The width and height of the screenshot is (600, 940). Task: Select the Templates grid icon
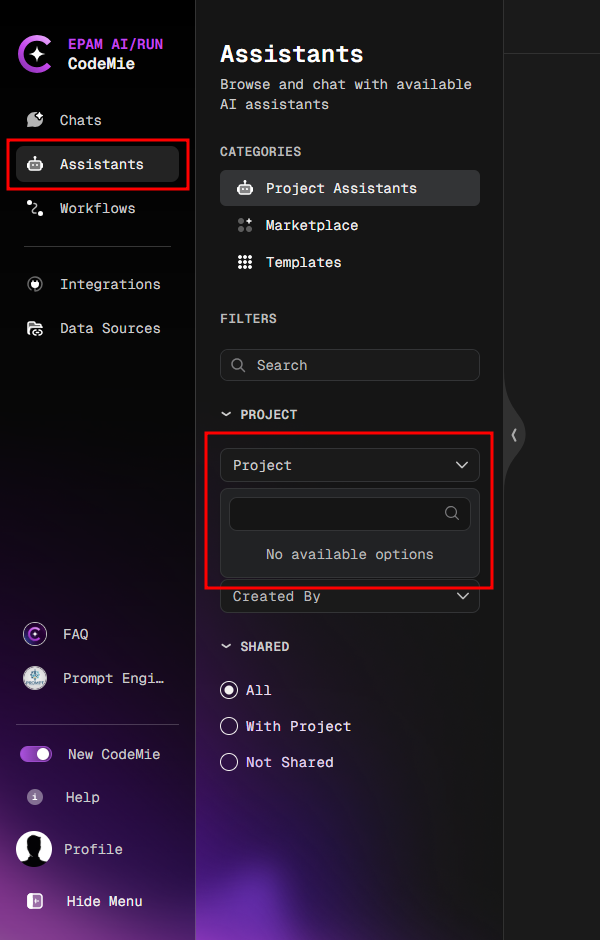point(245,262)
